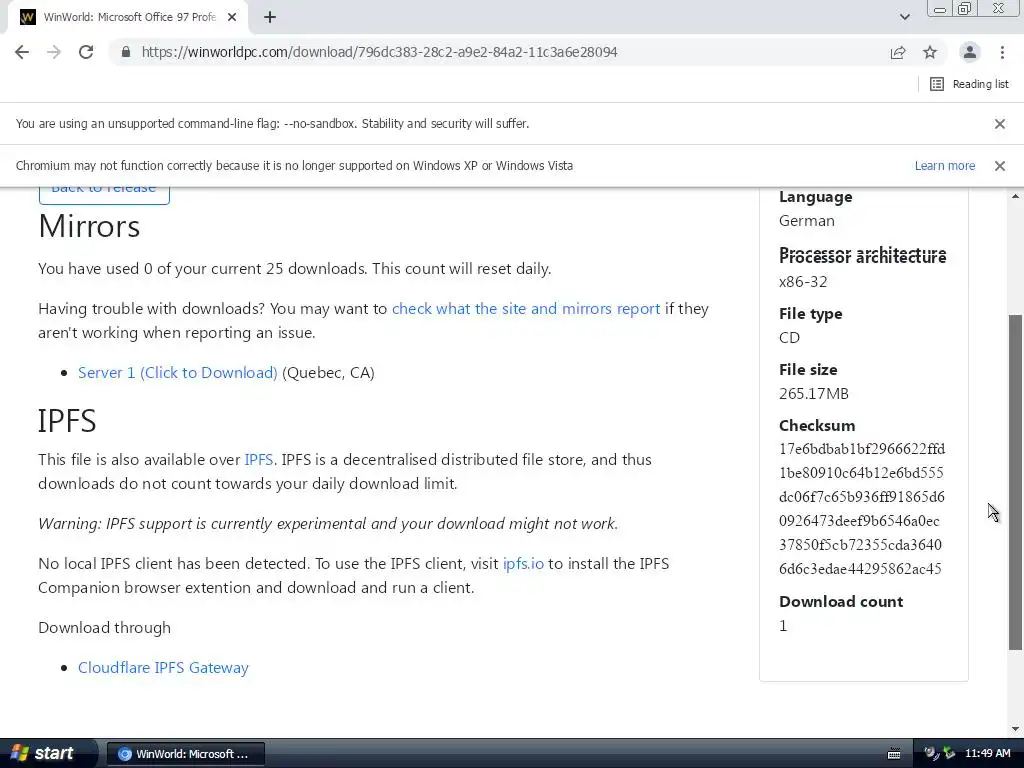Expand the tab search dropdown arrow
Viewport: 1024px width, 768px height.
pos(904,17)
